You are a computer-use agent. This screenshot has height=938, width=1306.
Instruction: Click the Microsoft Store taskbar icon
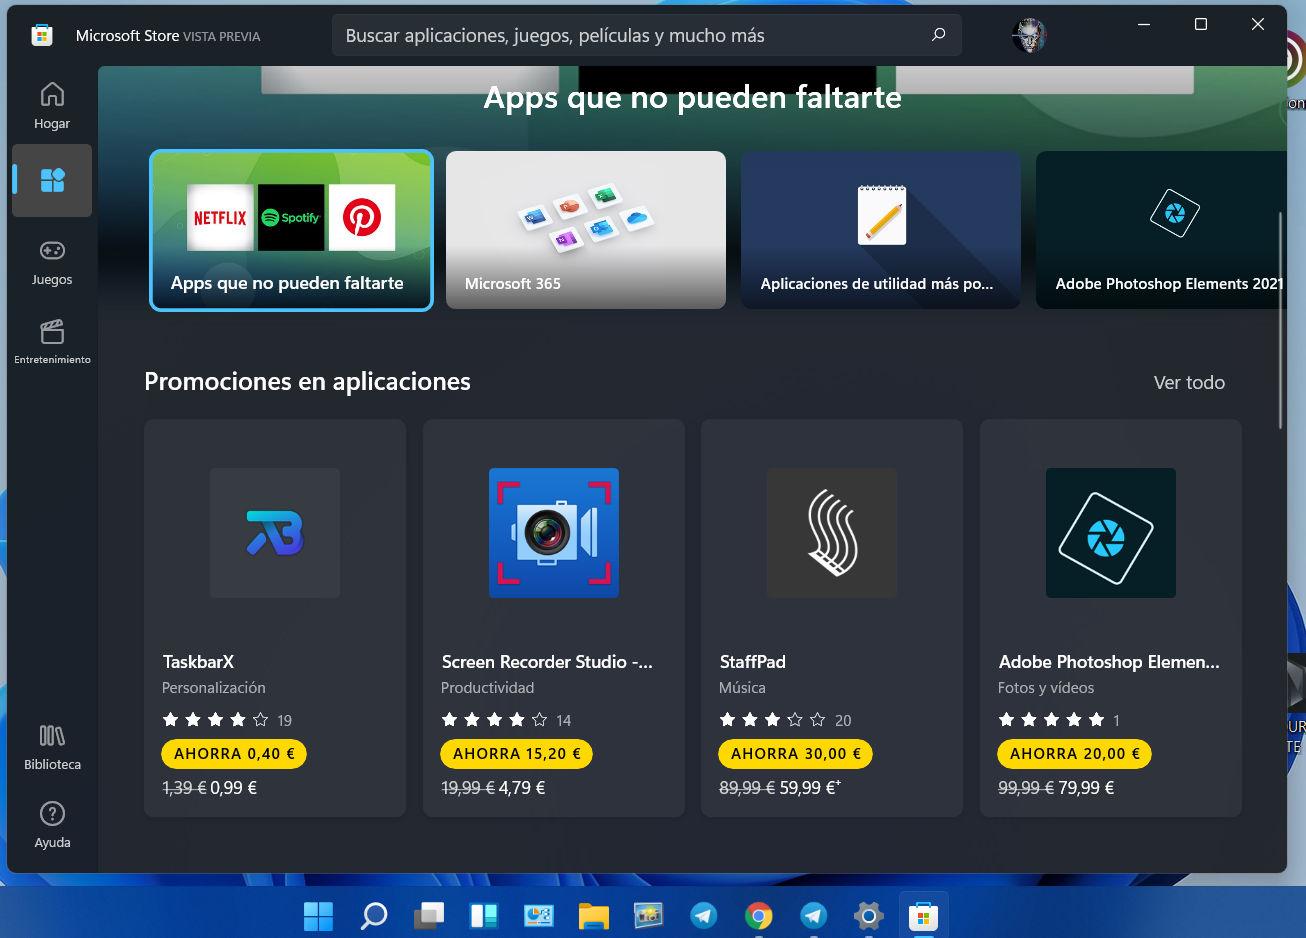pos(923,915)
